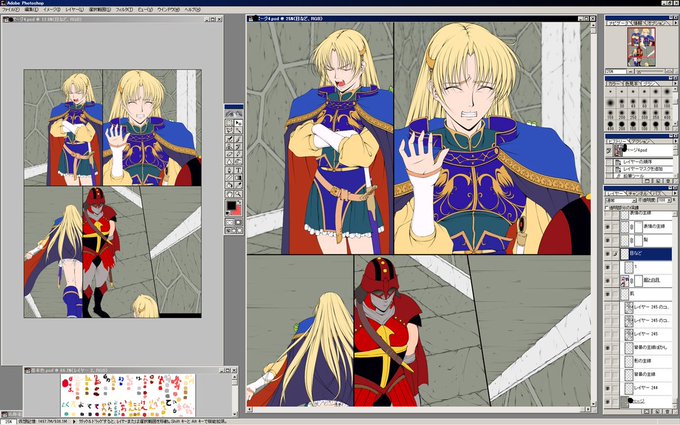
Task: Select the レイヤーの順序 history state
Action: pyautogui.click(x=639, y=162)
